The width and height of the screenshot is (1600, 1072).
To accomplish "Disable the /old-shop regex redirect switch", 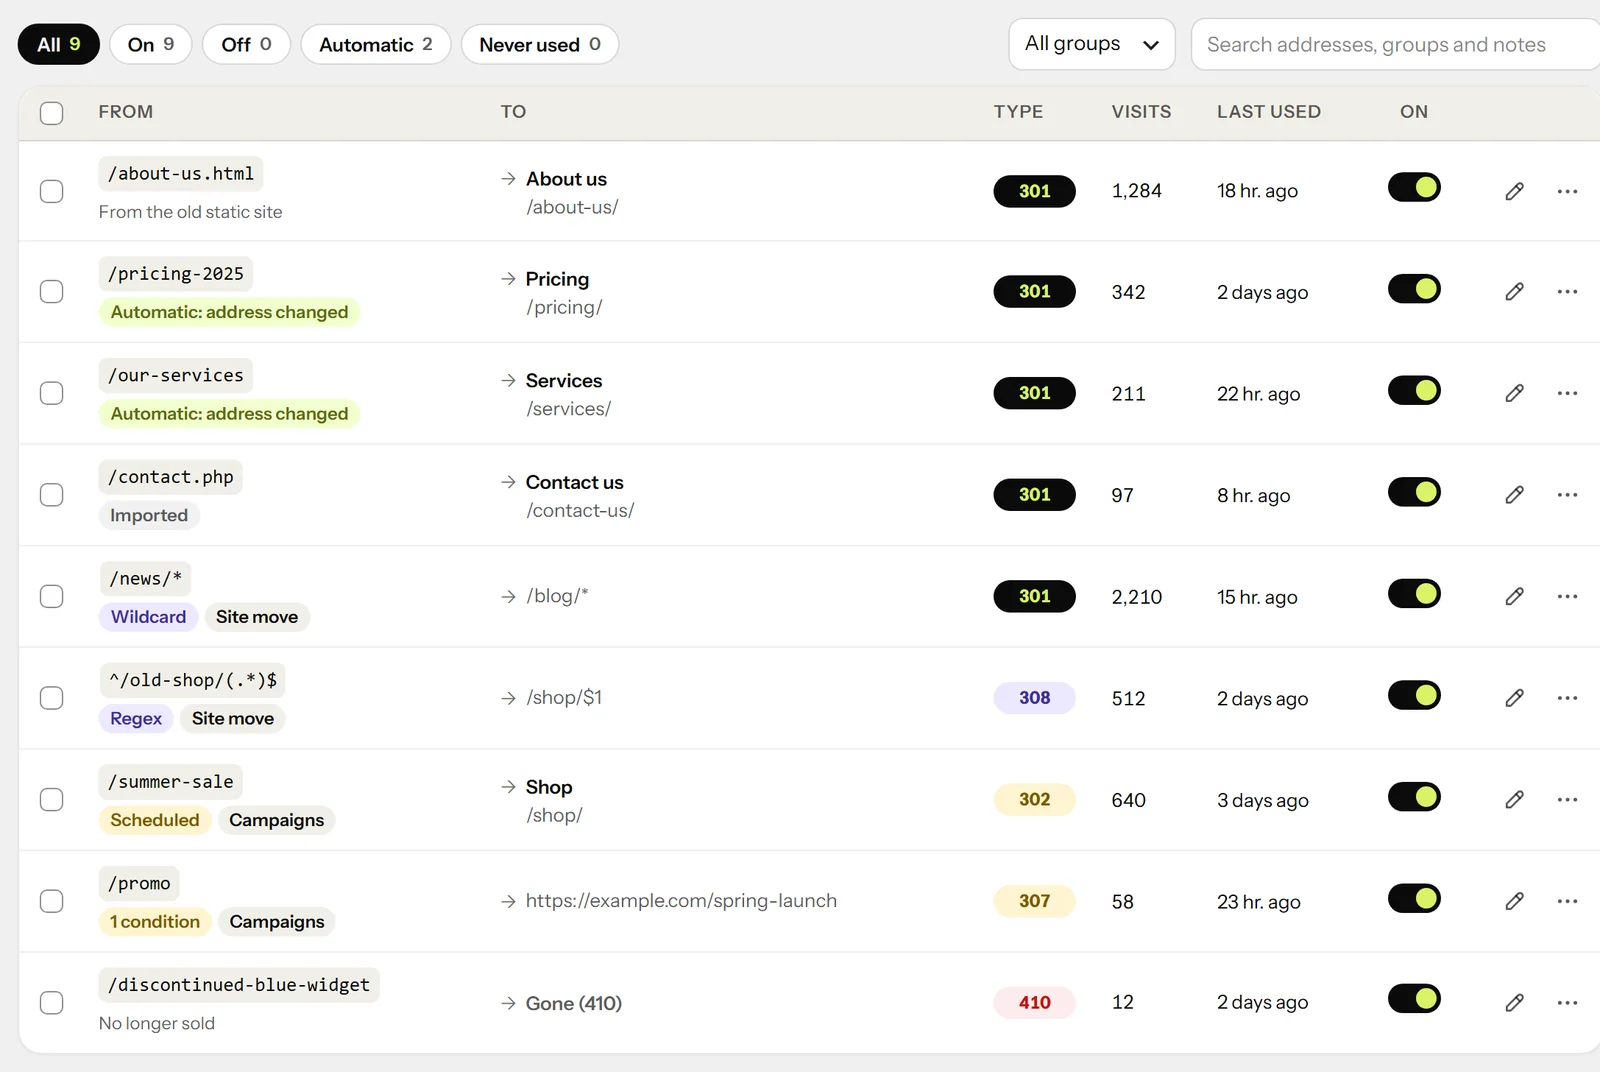I will pos(1414,695).
